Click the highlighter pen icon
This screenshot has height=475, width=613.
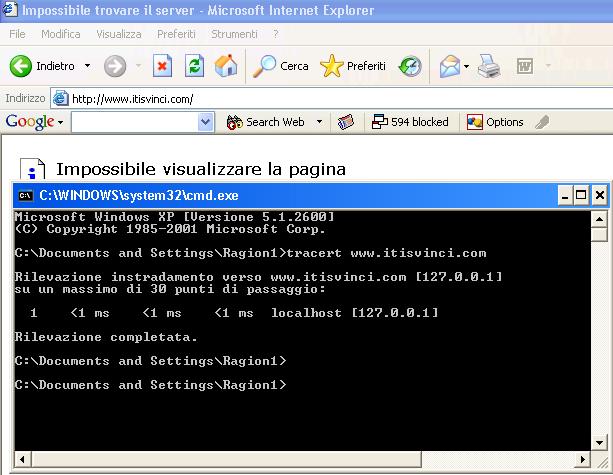[x=542, y=122]
